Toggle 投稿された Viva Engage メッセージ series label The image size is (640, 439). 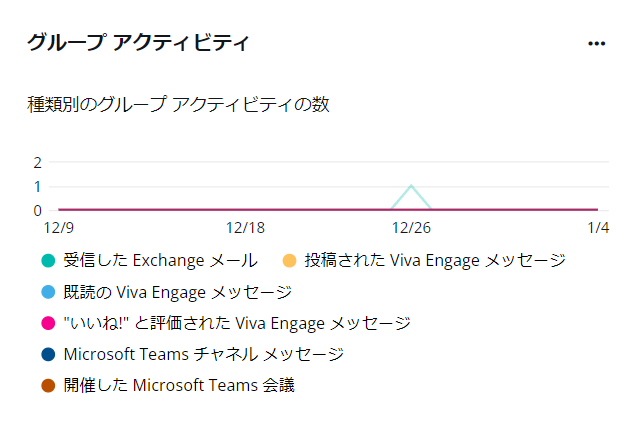coord(435,260)
